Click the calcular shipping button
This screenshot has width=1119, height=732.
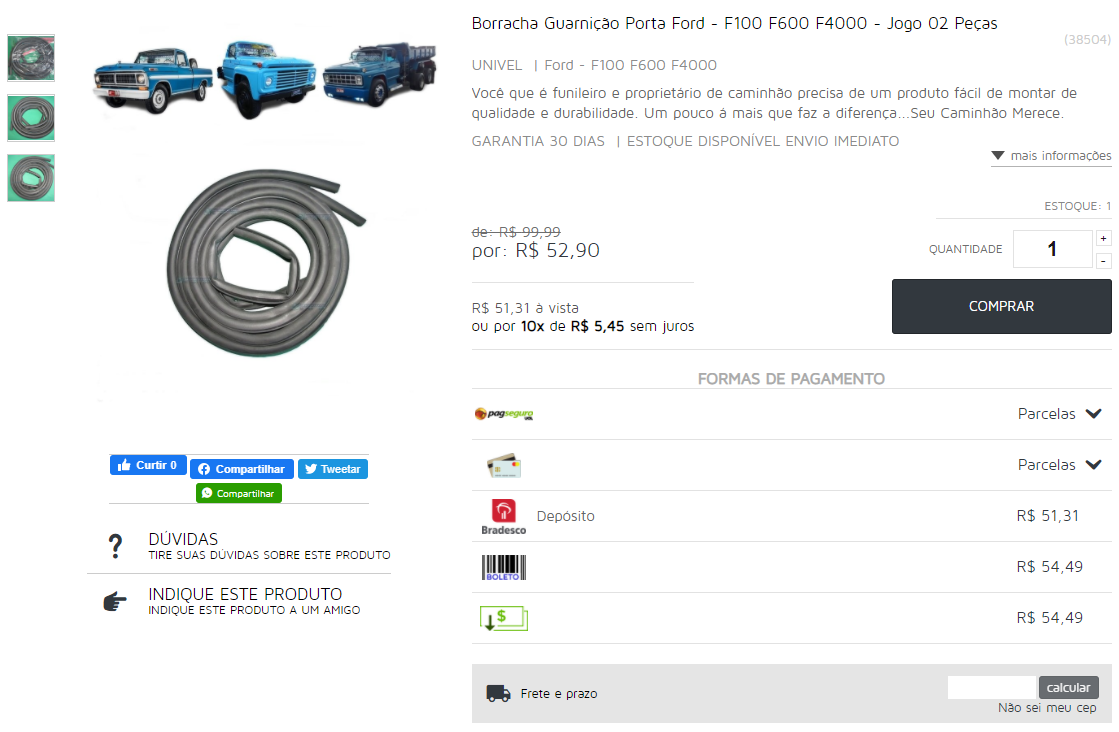(1068, 688)
